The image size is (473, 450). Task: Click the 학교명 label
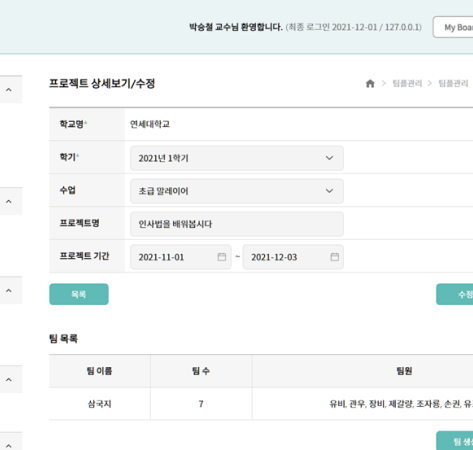click(x=73, y=124)
